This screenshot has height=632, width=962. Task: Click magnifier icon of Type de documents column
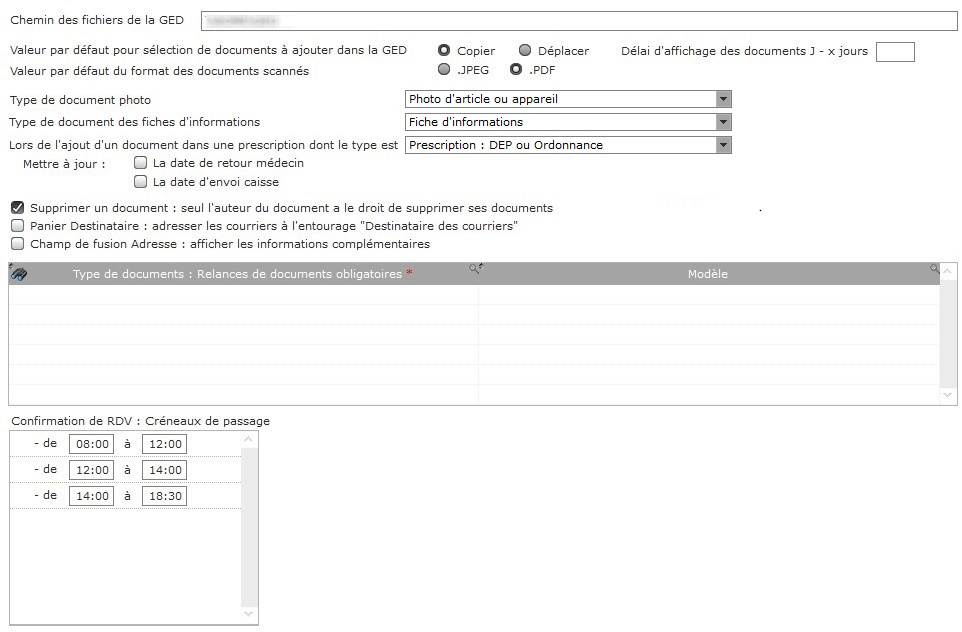click(475, 268)
